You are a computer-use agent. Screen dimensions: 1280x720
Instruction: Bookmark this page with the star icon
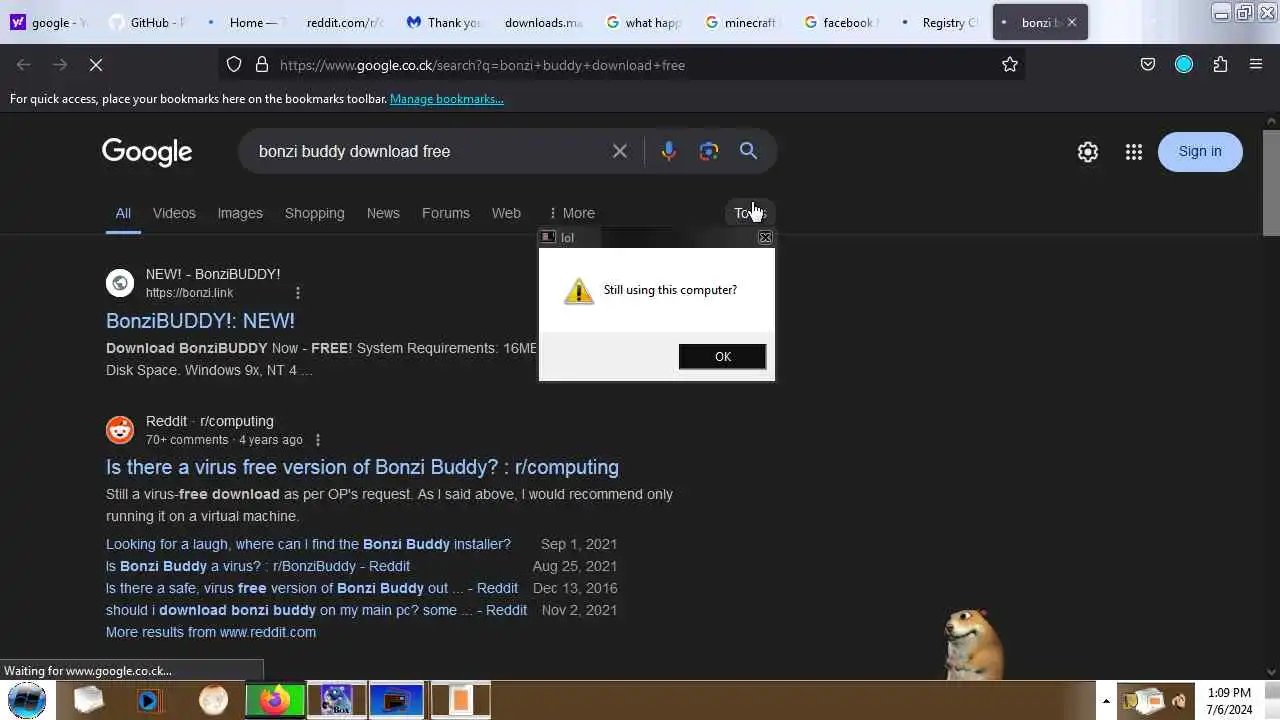(1010, 65)
